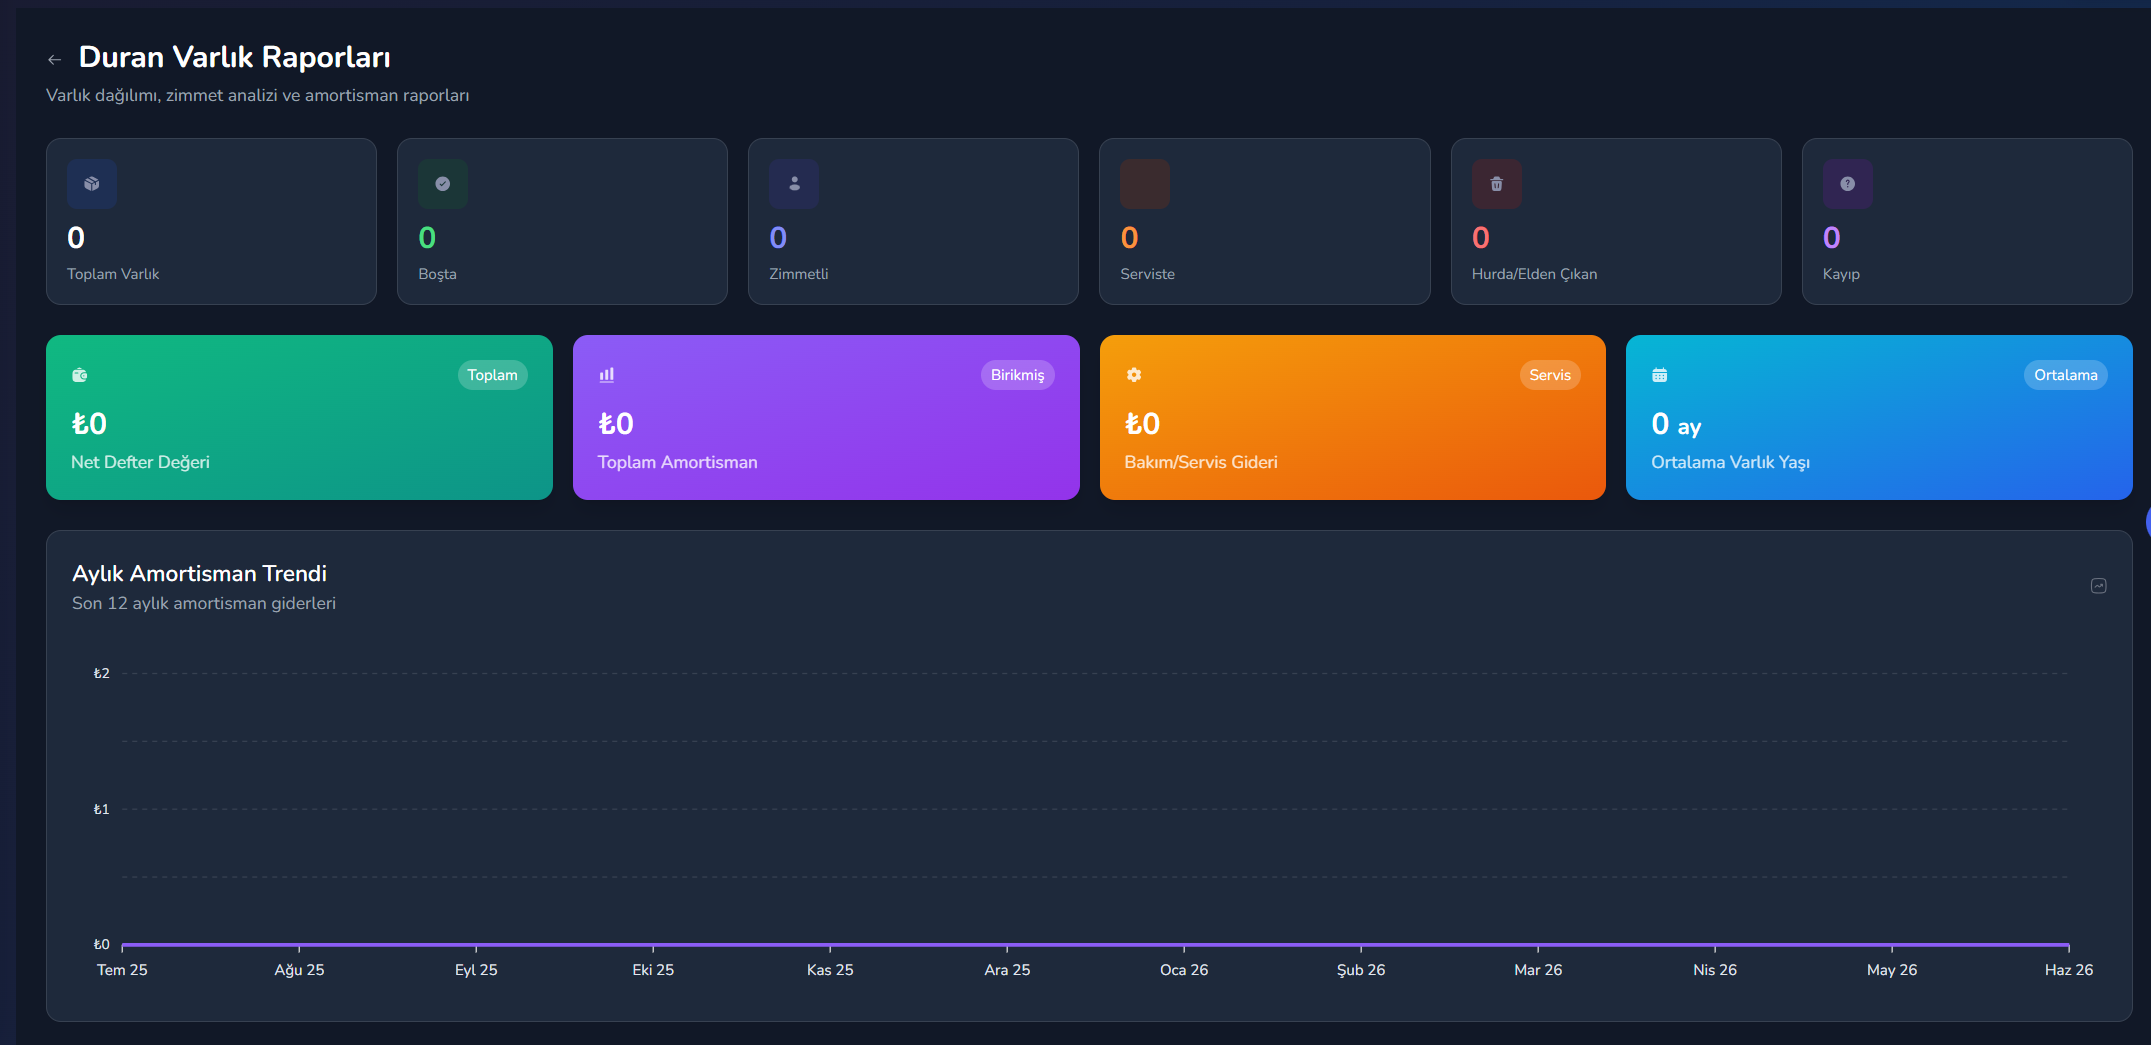Screen dimensions: 2151x1045
Task: Click the Duran Varlık Raporları page title
Action: pyautogui.click(x=235, y=57)
